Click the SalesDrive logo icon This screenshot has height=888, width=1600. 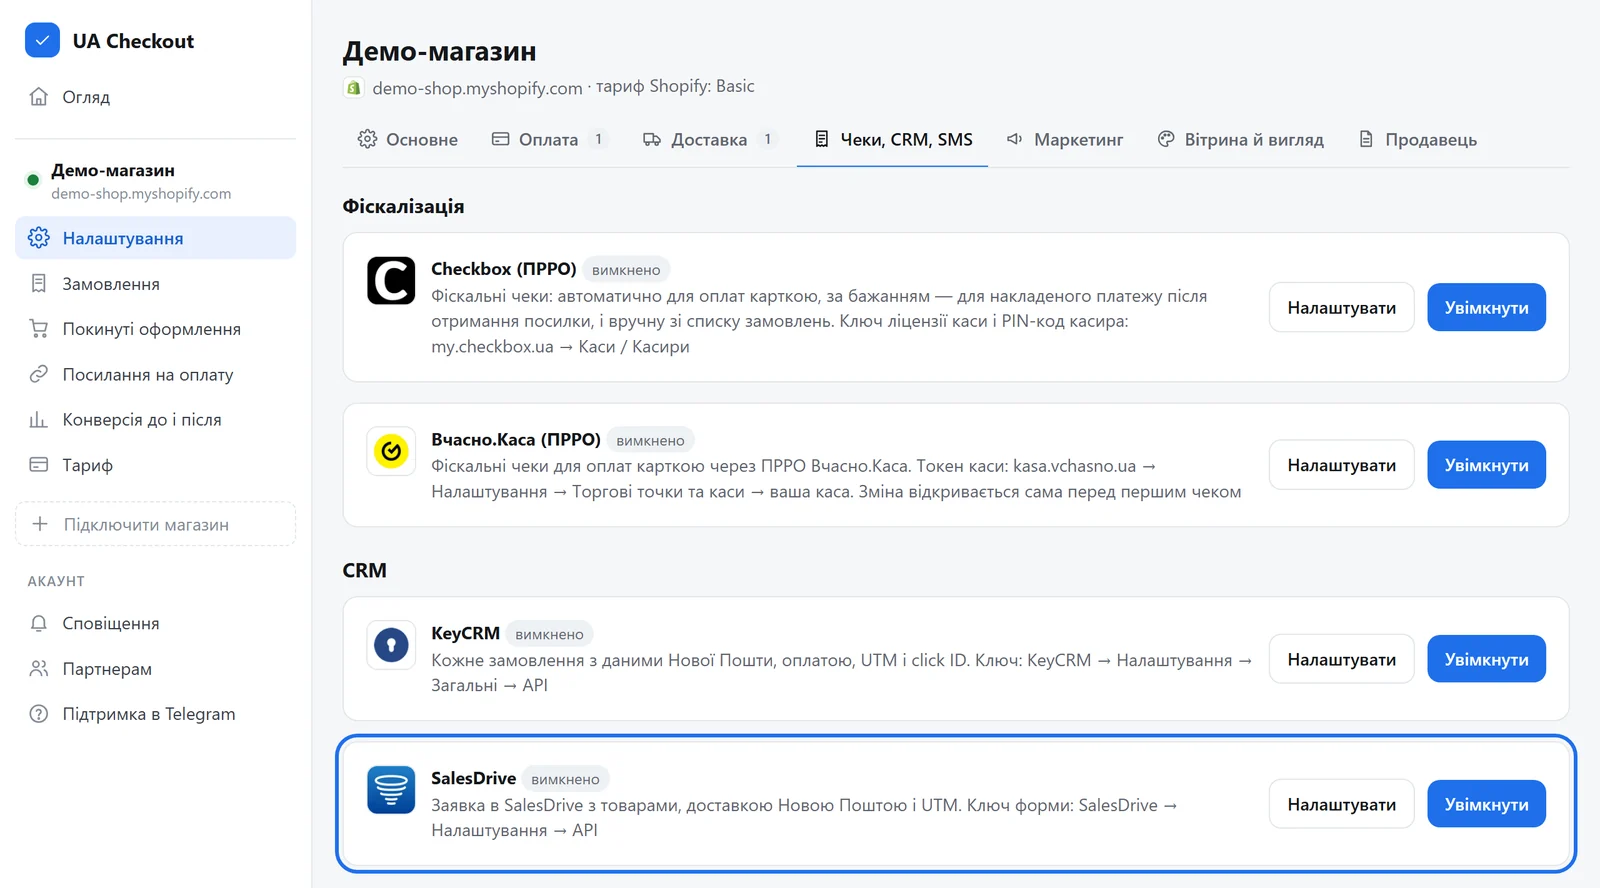(x=391, y=790)
